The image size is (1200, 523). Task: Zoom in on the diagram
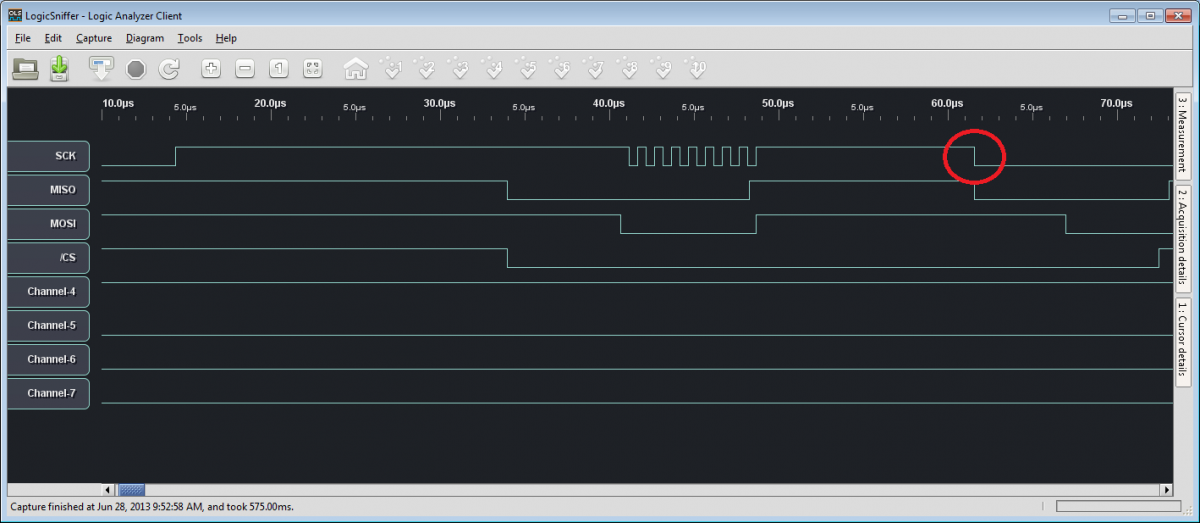coord(211,69)
